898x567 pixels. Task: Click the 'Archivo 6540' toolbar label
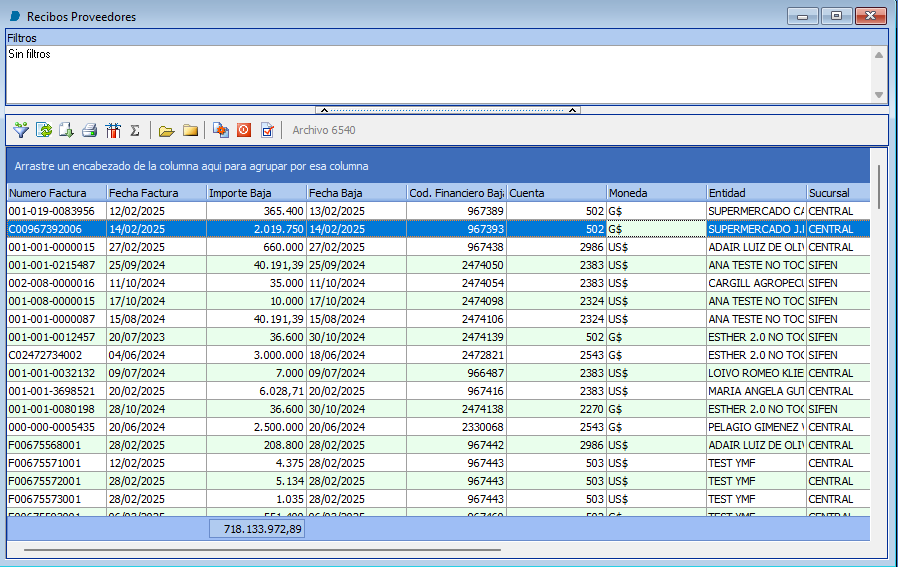point(324,130)
